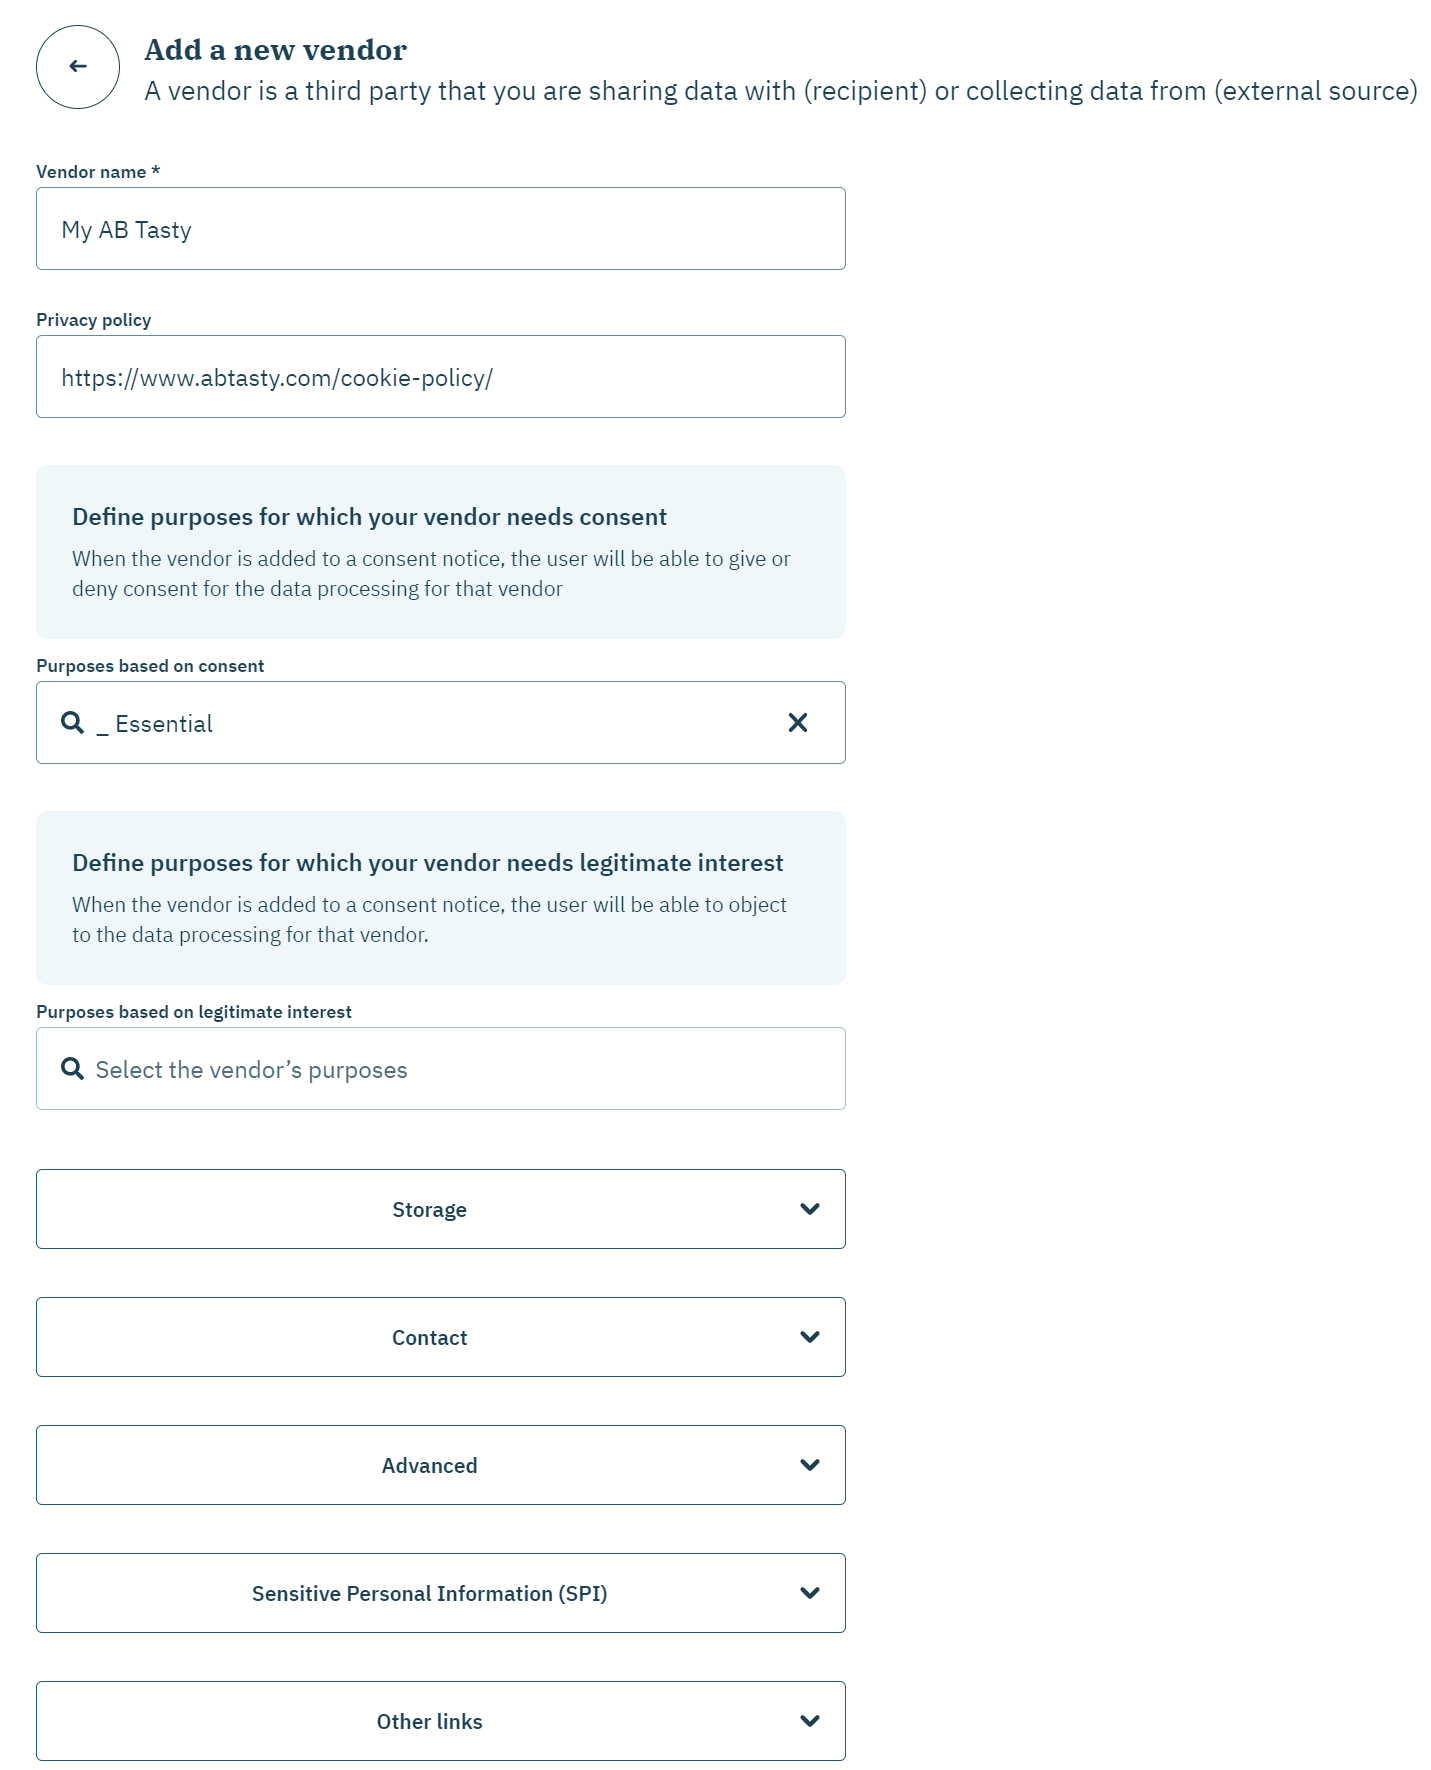Click the legitimate interest search icon

point(73,1069)
